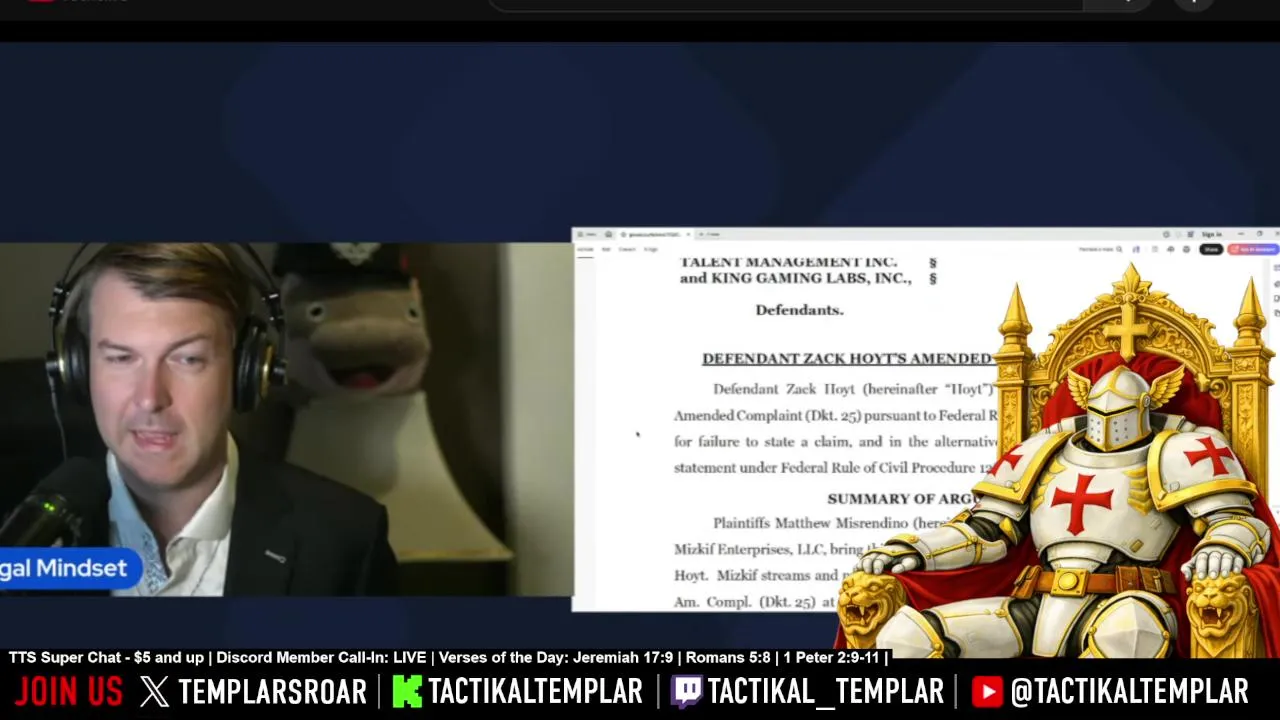Open the E-Sign tab in Acrobat
1280x720 pixels.
point(651,249)
